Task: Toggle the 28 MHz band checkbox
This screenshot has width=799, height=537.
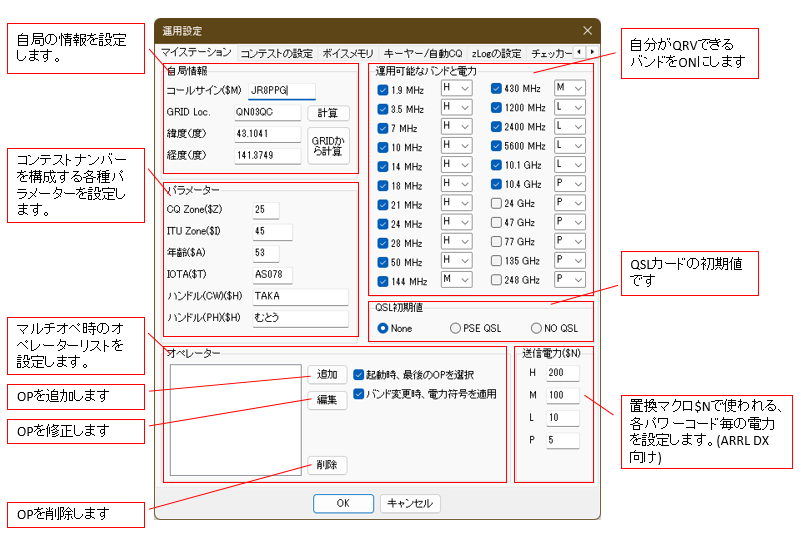Action: [383, 243]
